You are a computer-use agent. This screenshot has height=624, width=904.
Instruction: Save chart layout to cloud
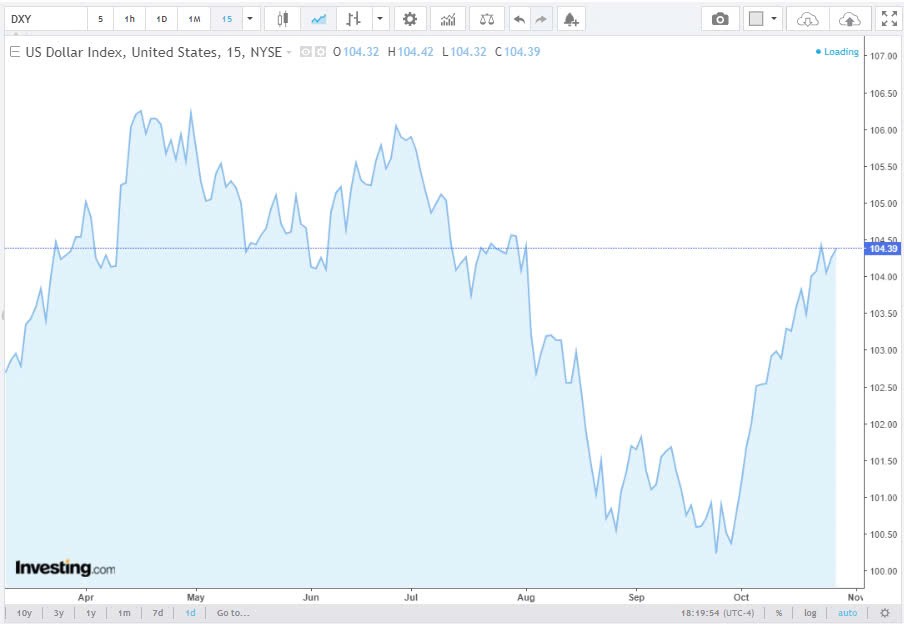(x=848, y=19)
